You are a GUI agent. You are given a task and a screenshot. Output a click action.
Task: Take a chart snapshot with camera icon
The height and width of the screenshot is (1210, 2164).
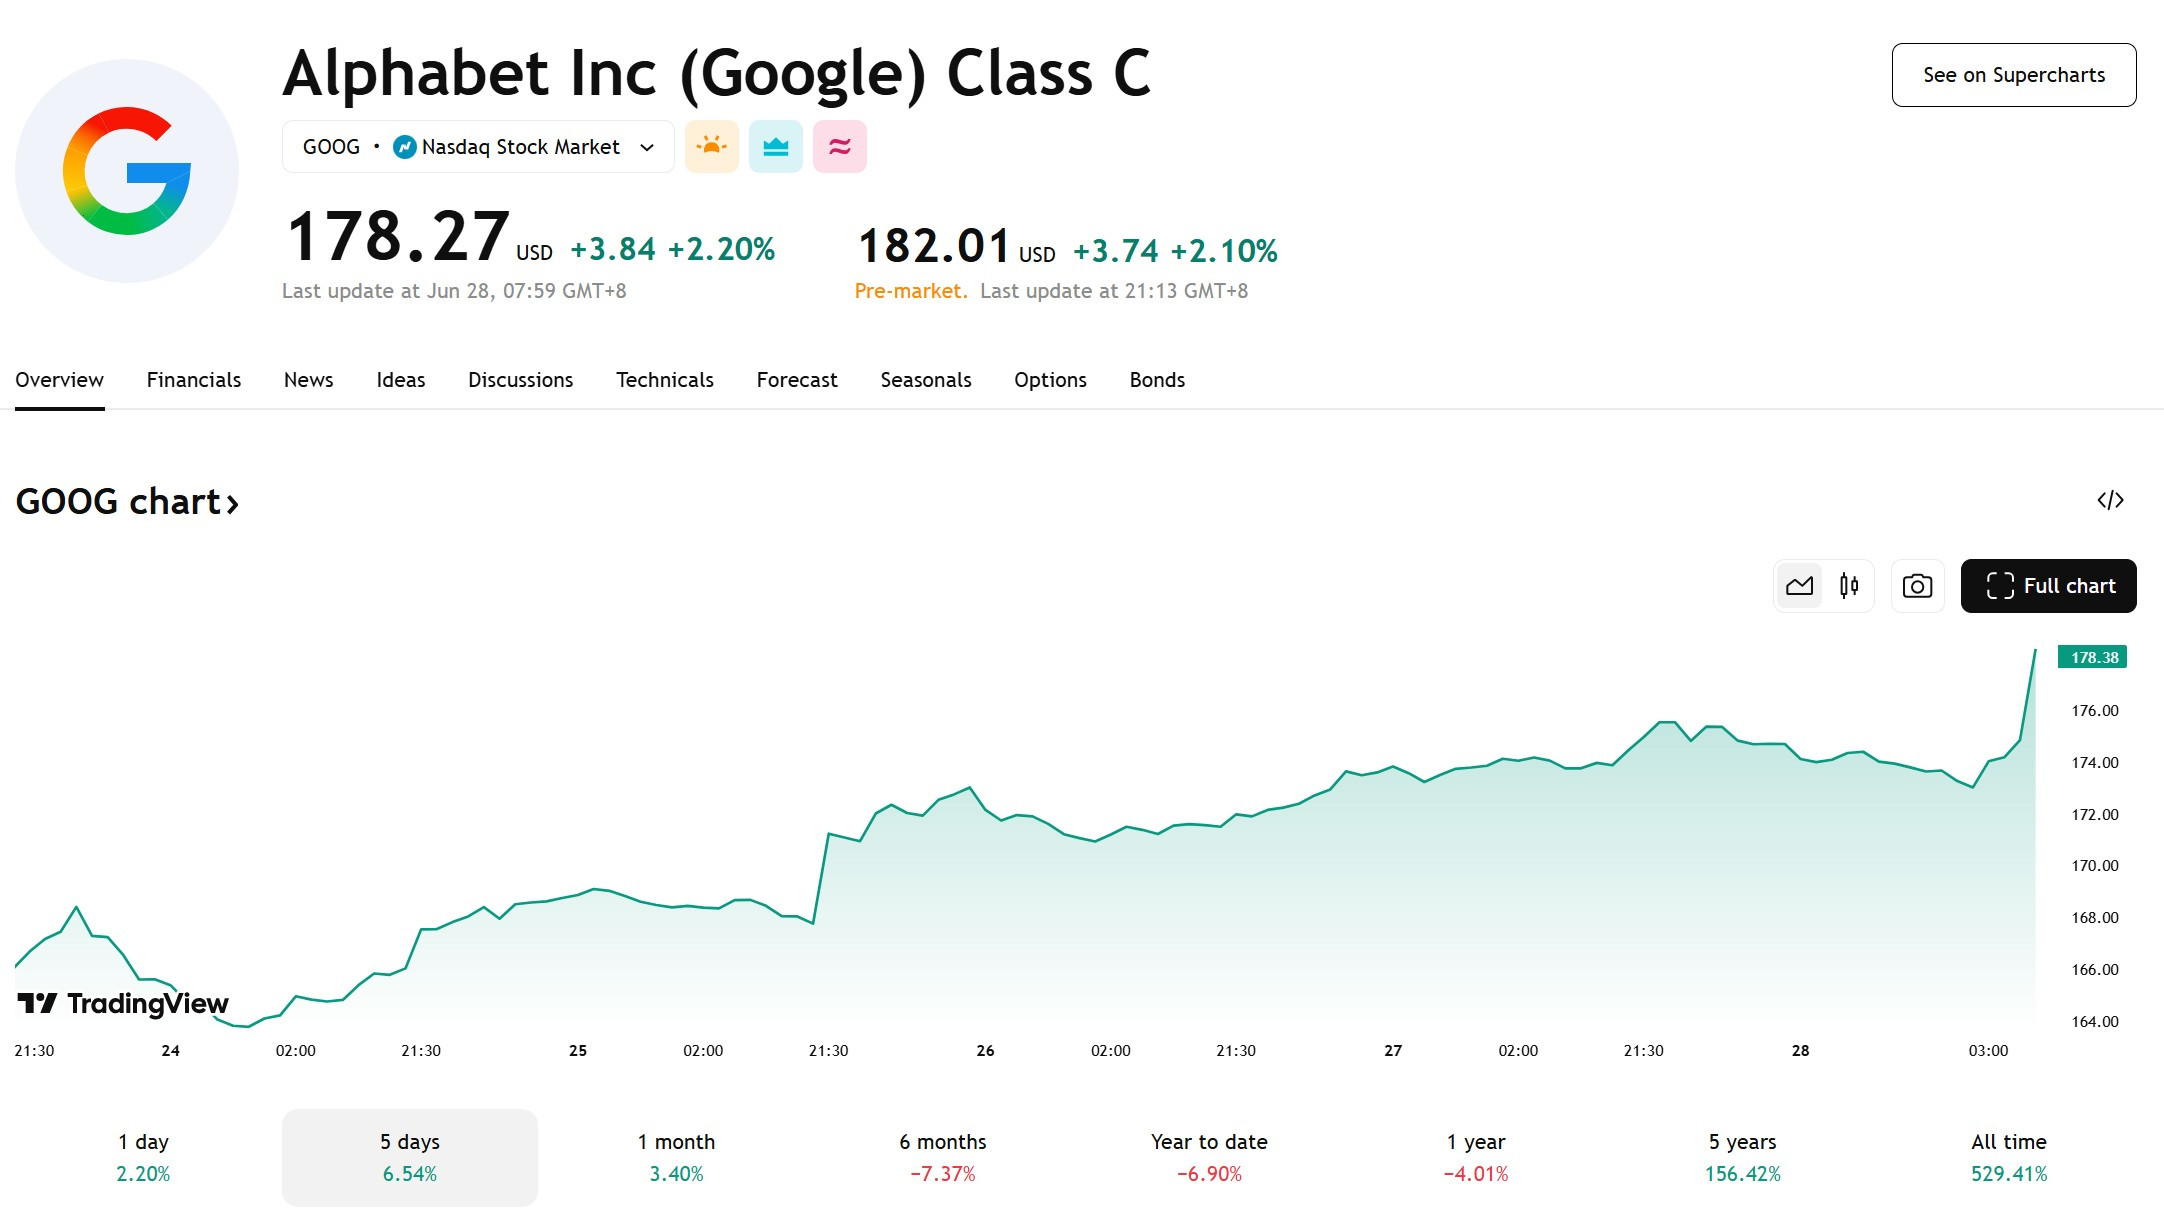point(1917,586)
